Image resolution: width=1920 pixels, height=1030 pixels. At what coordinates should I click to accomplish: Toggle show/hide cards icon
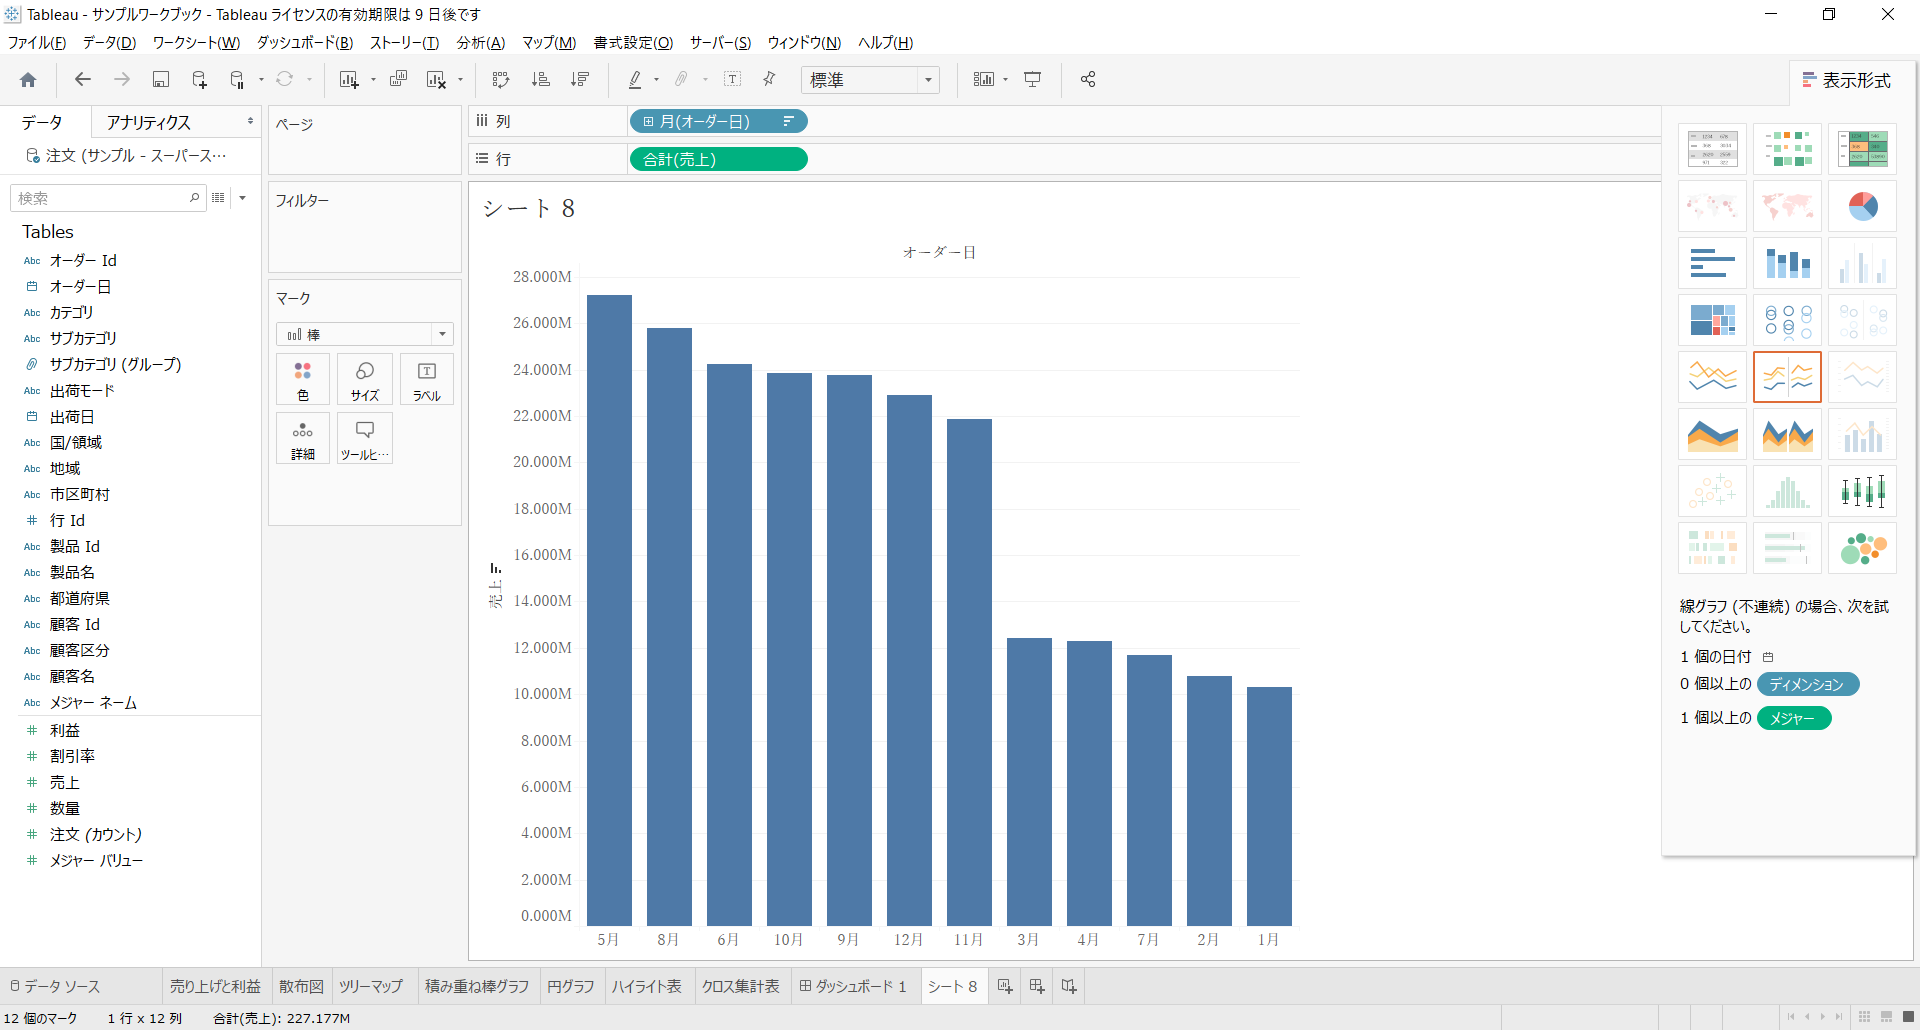[984, 80]
